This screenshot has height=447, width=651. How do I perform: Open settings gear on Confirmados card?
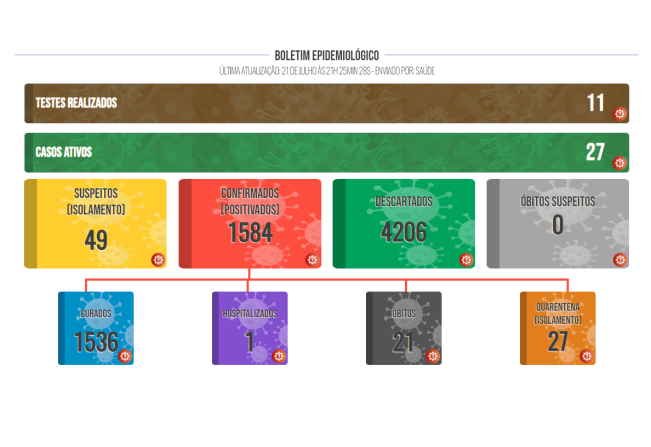312,259
